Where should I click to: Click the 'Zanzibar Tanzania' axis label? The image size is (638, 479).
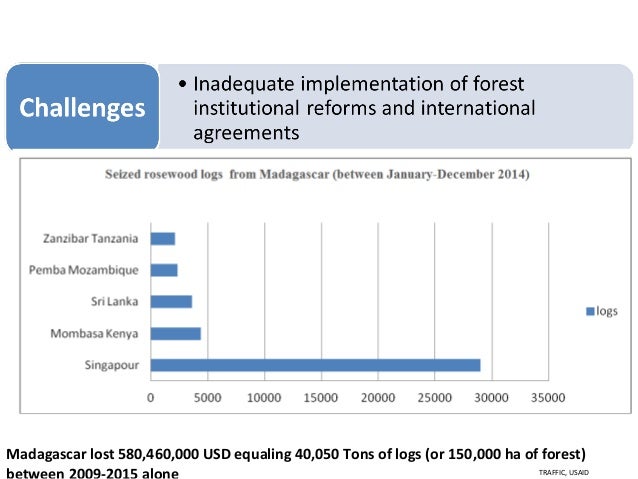(91, 238)
